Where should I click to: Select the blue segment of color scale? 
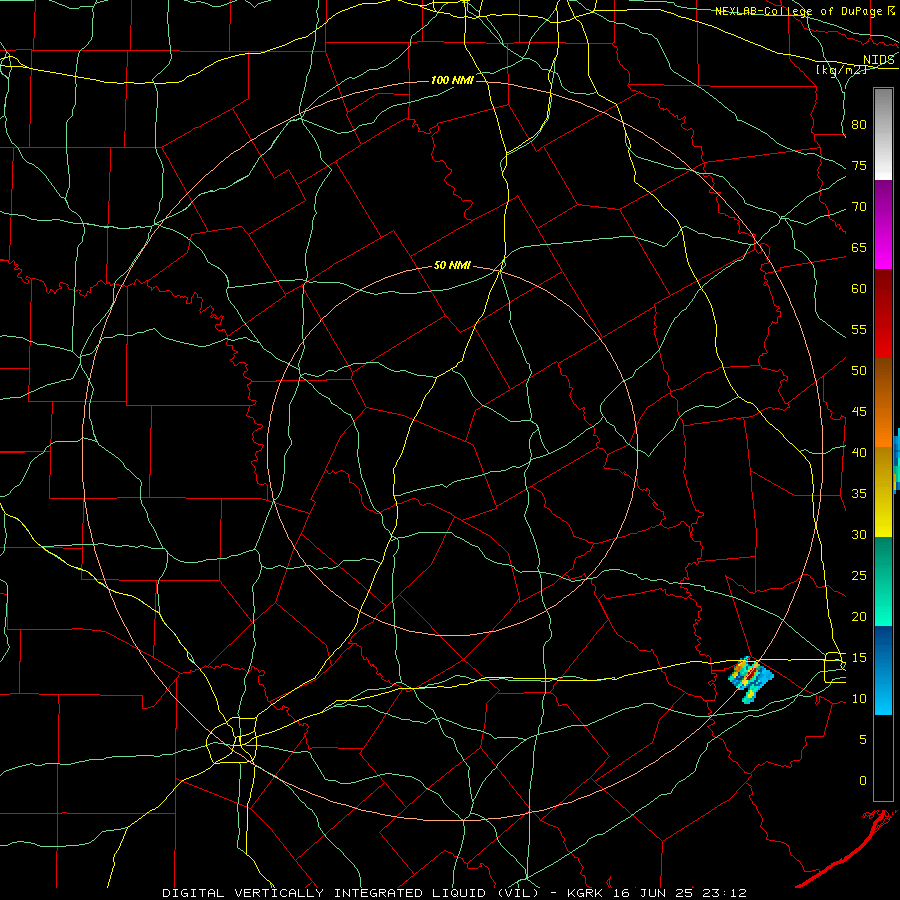coord(883,670)
